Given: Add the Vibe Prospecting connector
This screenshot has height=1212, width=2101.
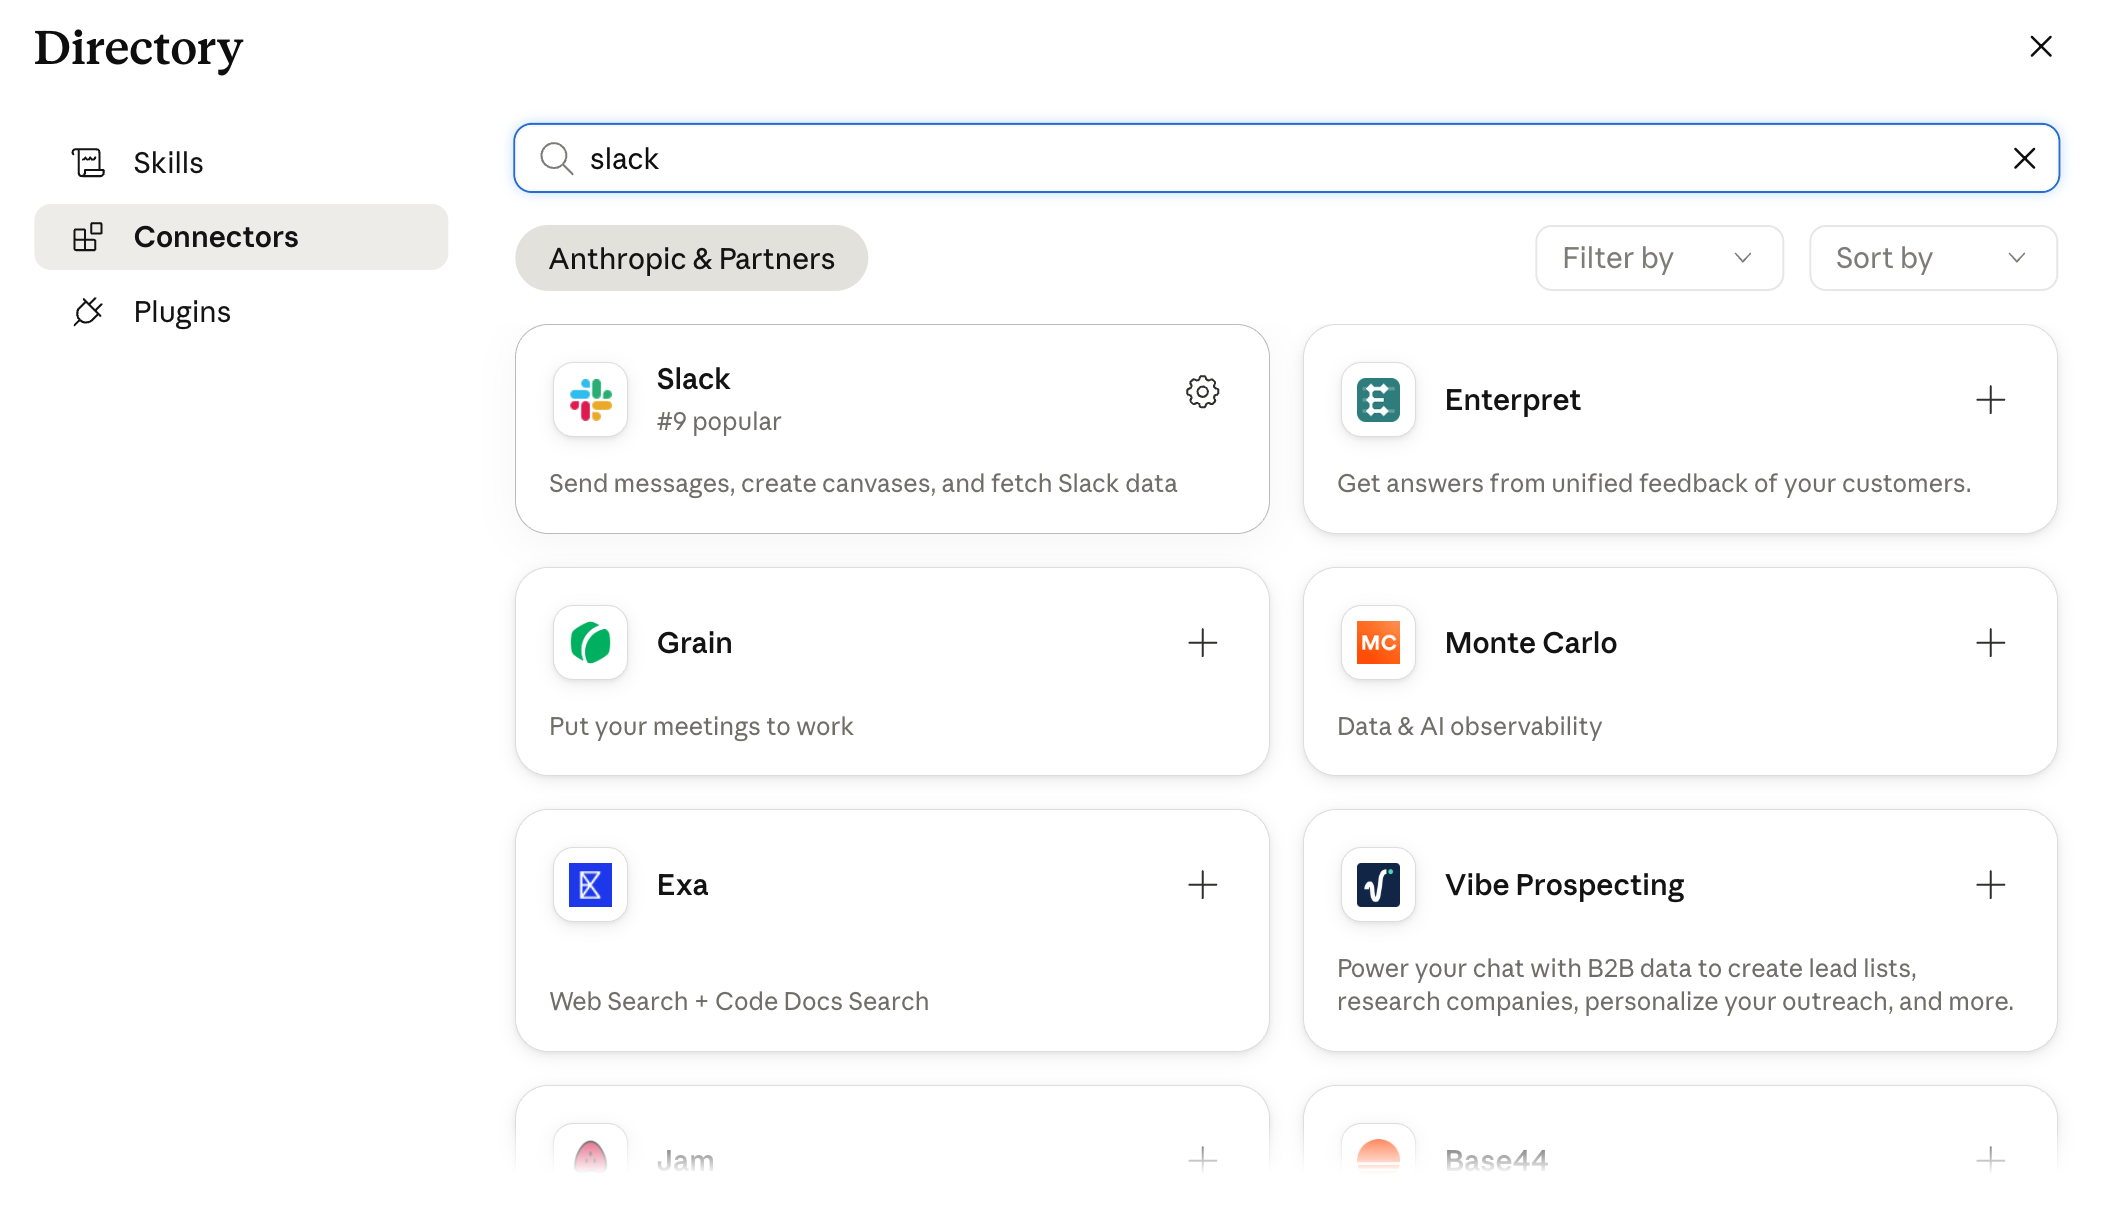Looking at the screenshot, I should point(1990,884).
